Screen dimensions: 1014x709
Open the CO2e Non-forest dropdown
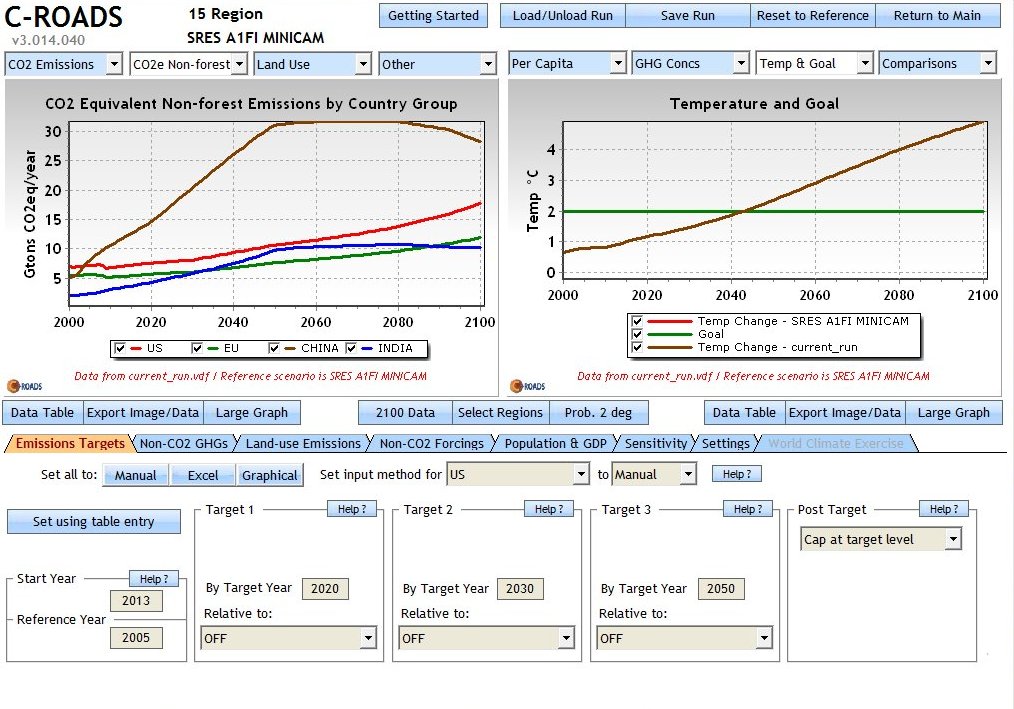click(x=188, y=64)
